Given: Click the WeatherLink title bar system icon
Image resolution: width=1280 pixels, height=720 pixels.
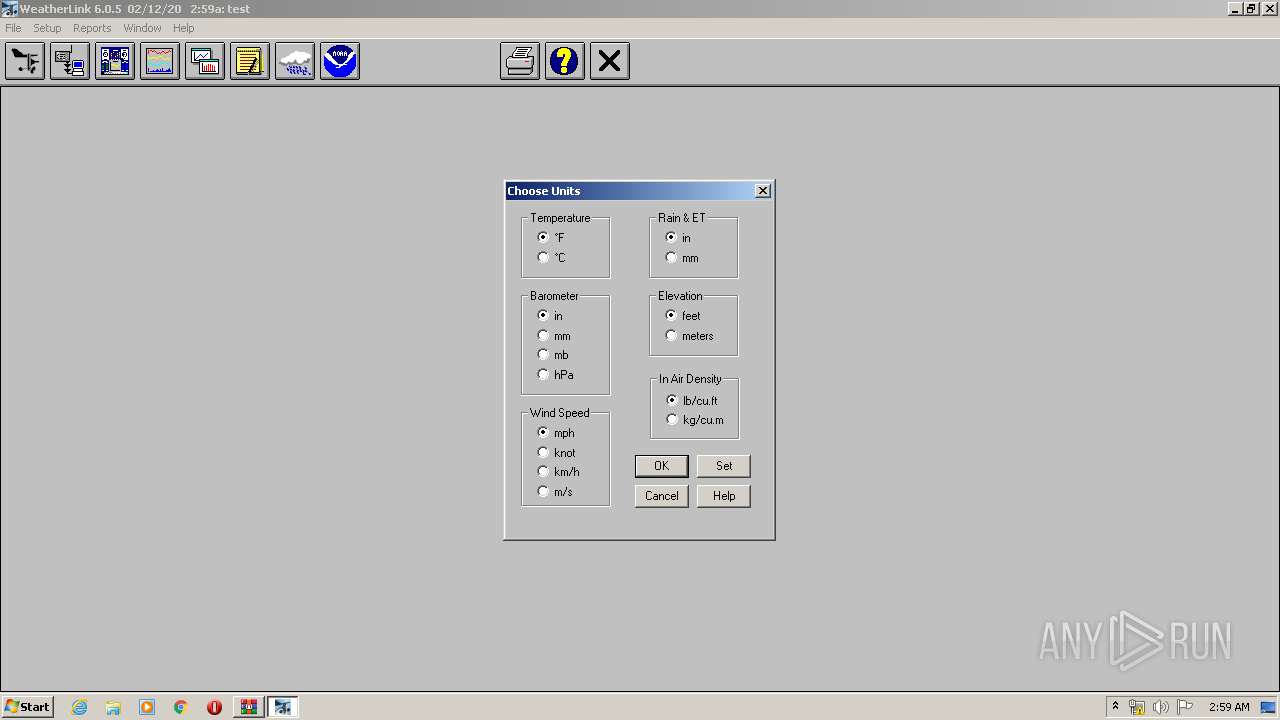Looking at the screenshot, I should pyautogui.click(x=9, y=8).
